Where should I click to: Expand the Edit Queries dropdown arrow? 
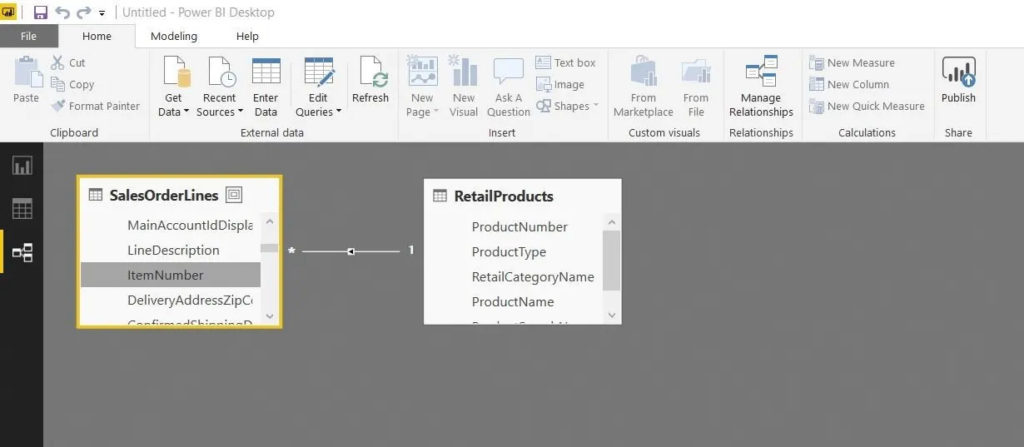click(338, 112)
